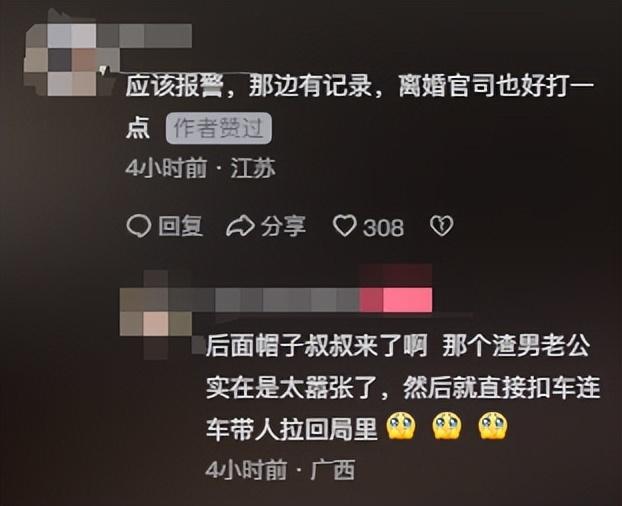Click the 308 like count

coord(384,227)
